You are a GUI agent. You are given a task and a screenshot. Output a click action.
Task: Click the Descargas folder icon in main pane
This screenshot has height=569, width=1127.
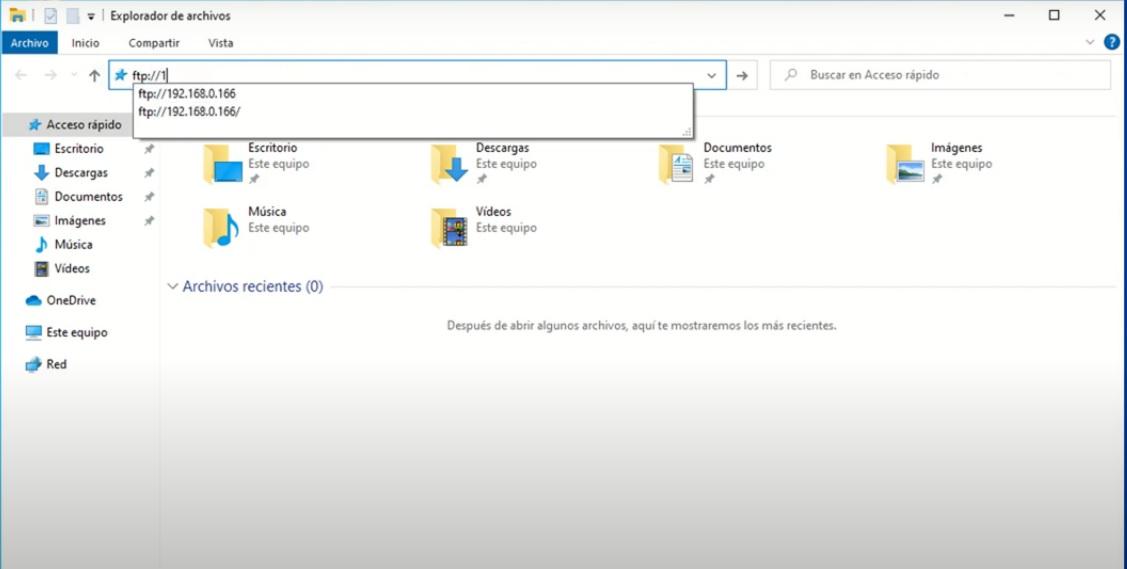point(450,163)
